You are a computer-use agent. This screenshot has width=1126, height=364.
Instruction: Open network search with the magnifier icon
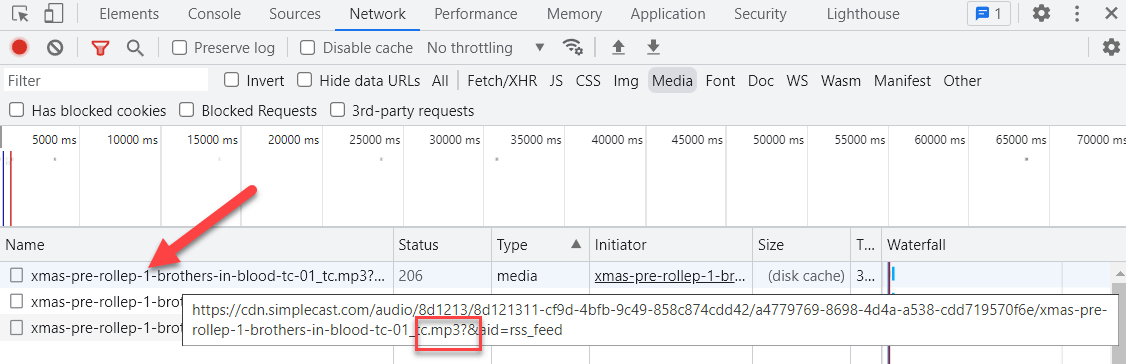(x=135, y=48)
